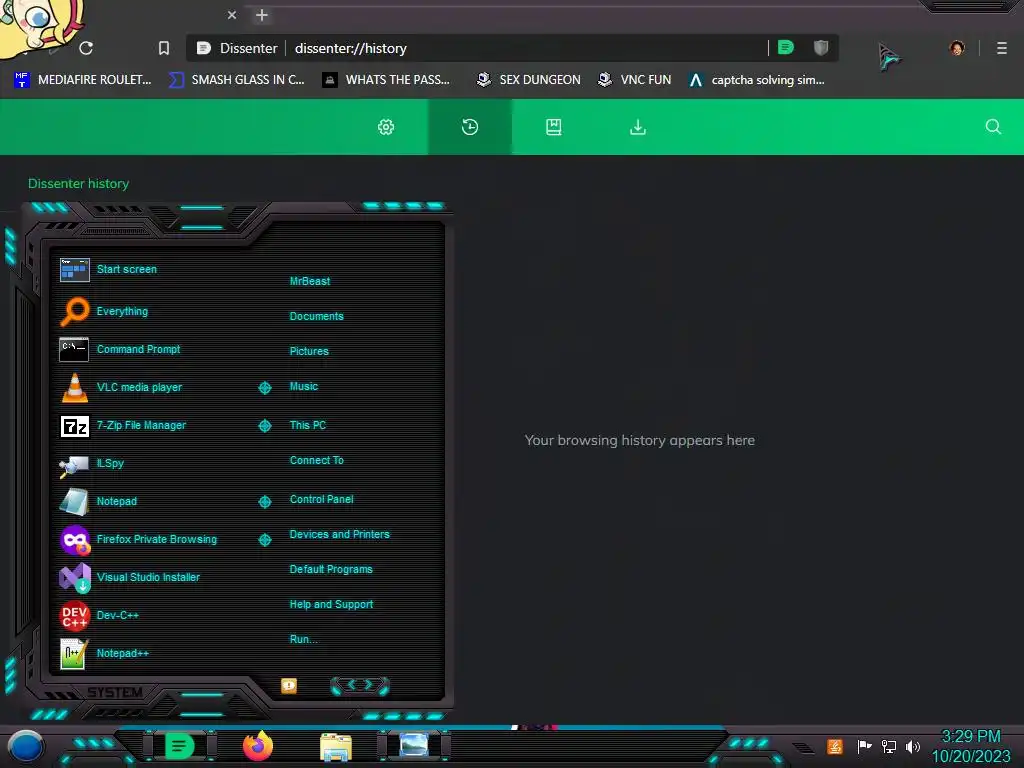Open the clock showing 3:29 PM
Viewport: 1024px width, 768px height.
[x=971, y=746]
